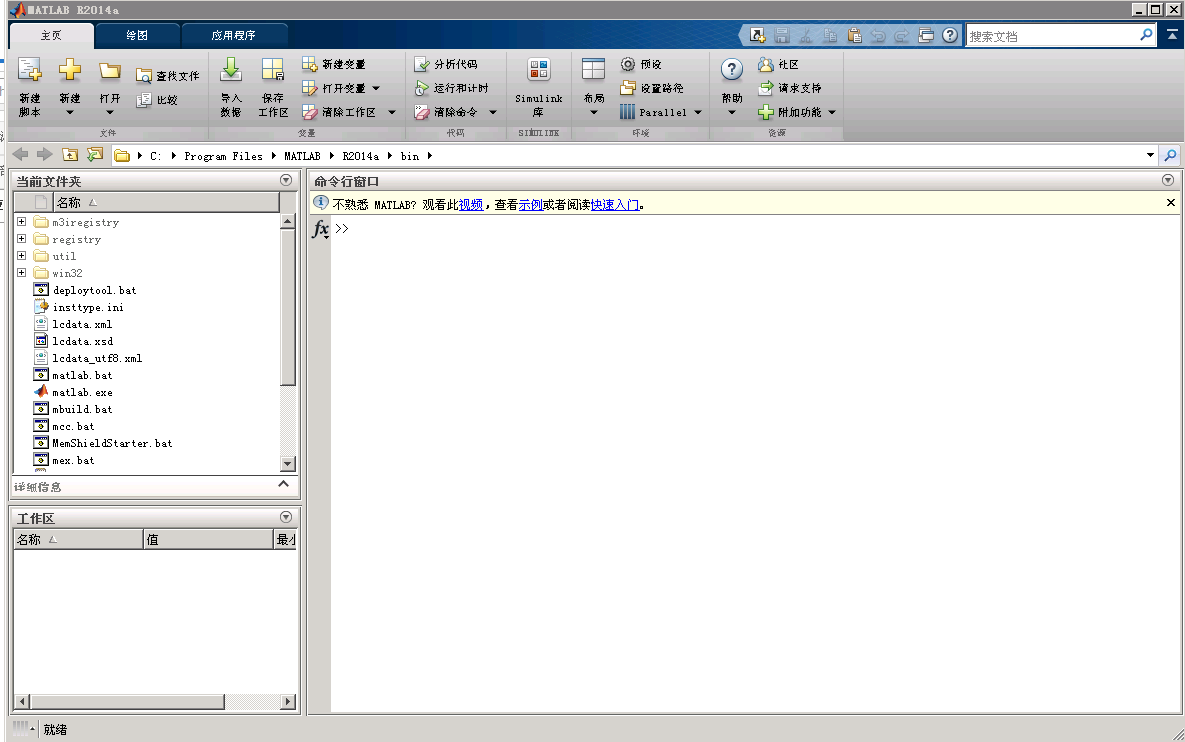Screen dimensions: 1185x742
Task: Open the Getting Started (快速入门) link
Action: [615, 205]
